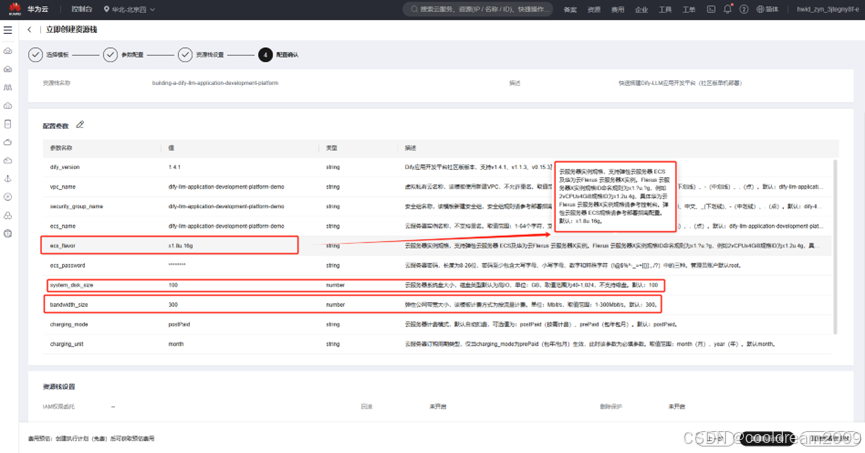Click the bandwidth_size parameter name

(x=69, y=305)
